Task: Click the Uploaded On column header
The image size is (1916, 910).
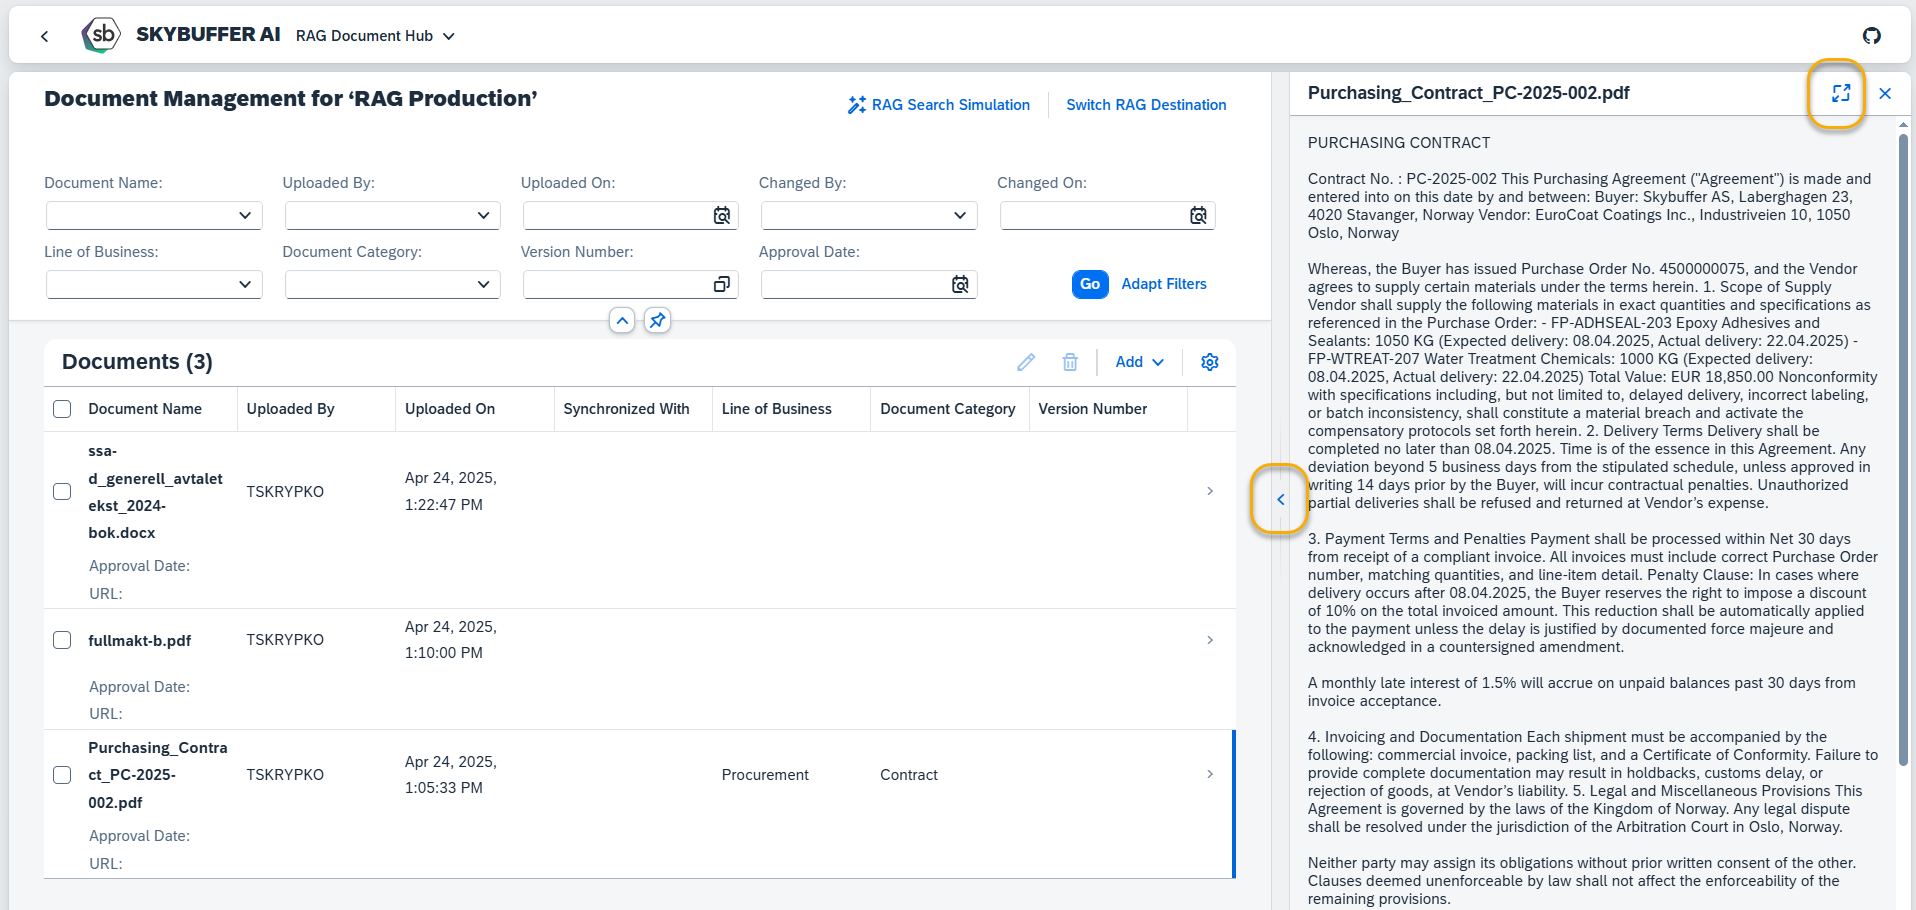Action: 450,409
